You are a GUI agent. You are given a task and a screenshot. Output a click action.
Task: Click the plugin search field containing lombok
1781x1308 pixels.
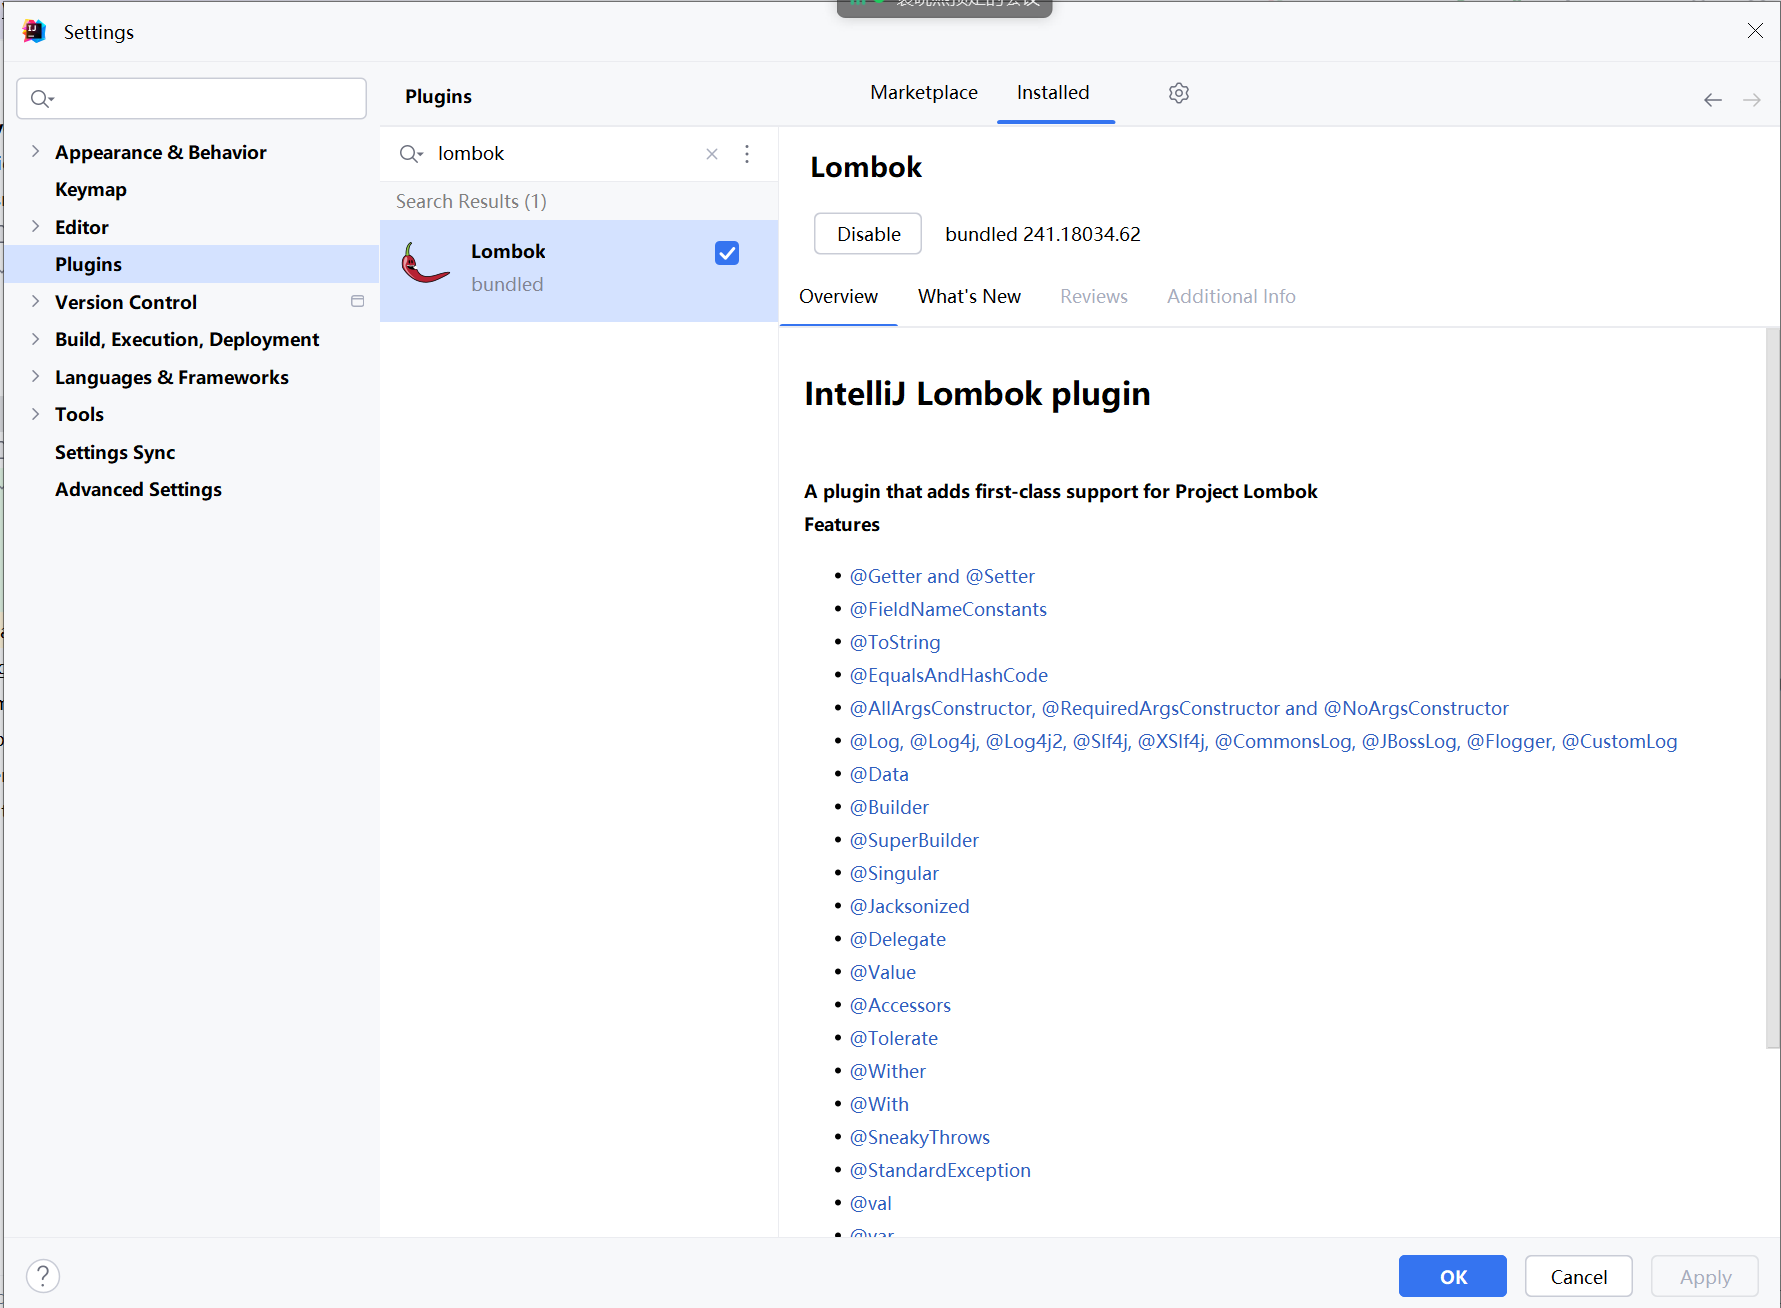567,154
